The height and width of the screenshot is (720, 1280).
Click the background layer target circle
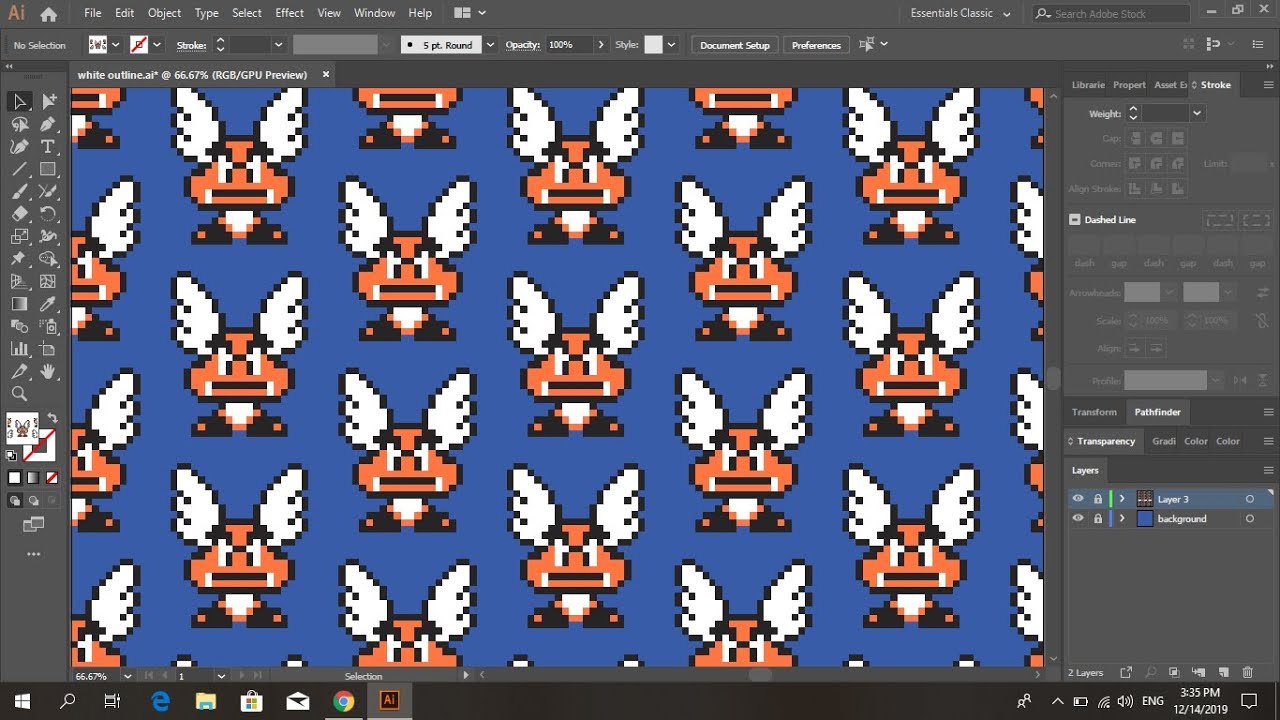point(1249,519)
